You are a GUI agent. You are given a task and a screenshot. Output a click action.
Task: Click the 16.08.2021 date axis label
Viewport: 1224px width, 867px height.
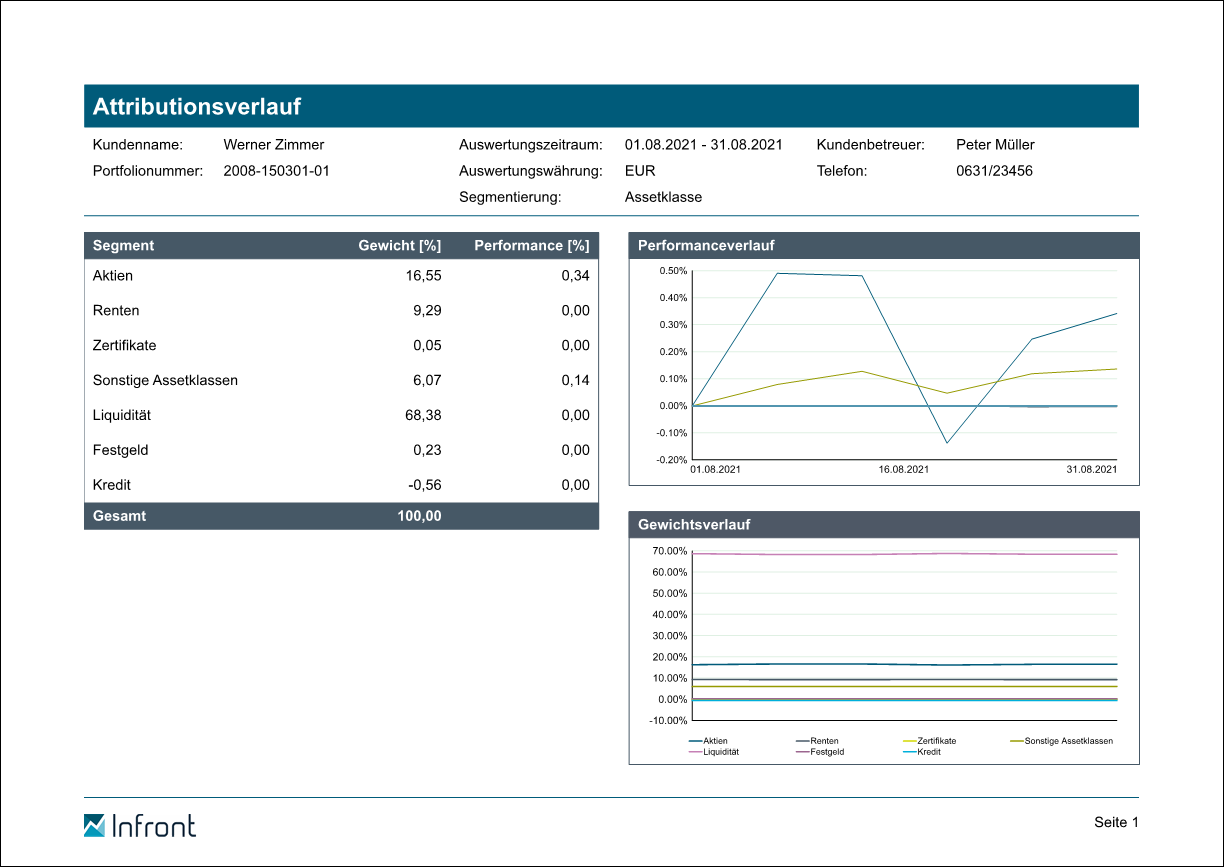click(x=904, y=469)
